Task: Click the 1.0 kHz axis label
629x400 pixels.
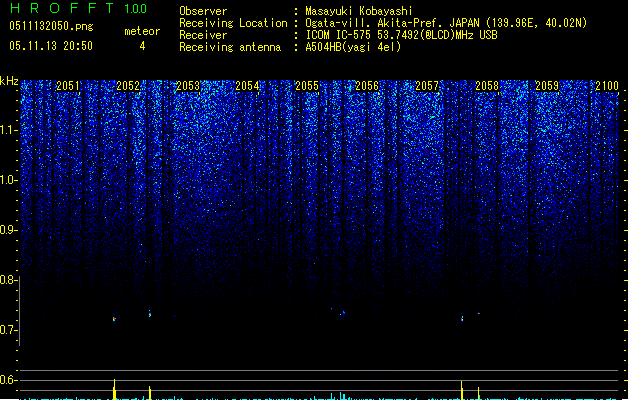Action: click(x=8, y=180)
